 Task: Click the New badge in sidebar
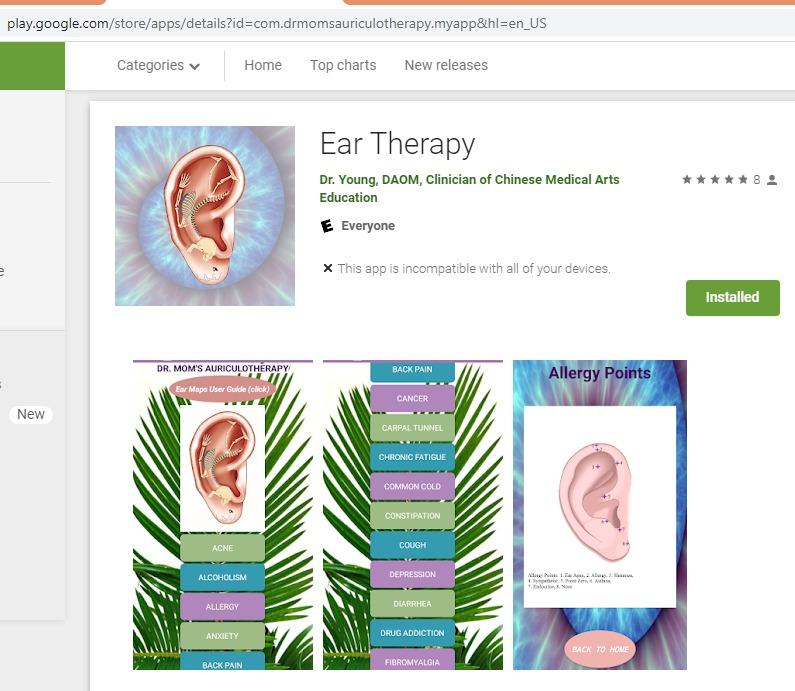pos(31,414)
